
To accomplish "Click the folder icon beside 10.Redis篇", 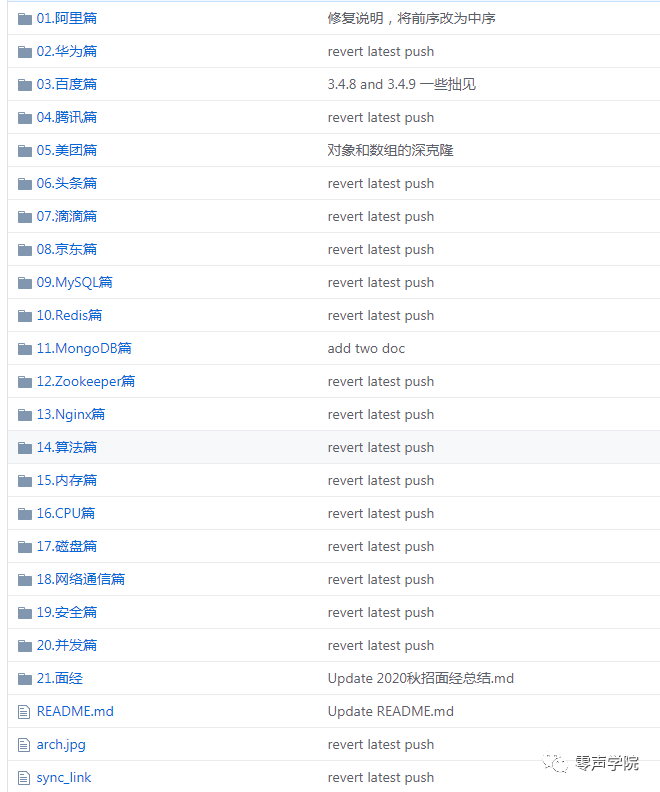I will 25,316.
